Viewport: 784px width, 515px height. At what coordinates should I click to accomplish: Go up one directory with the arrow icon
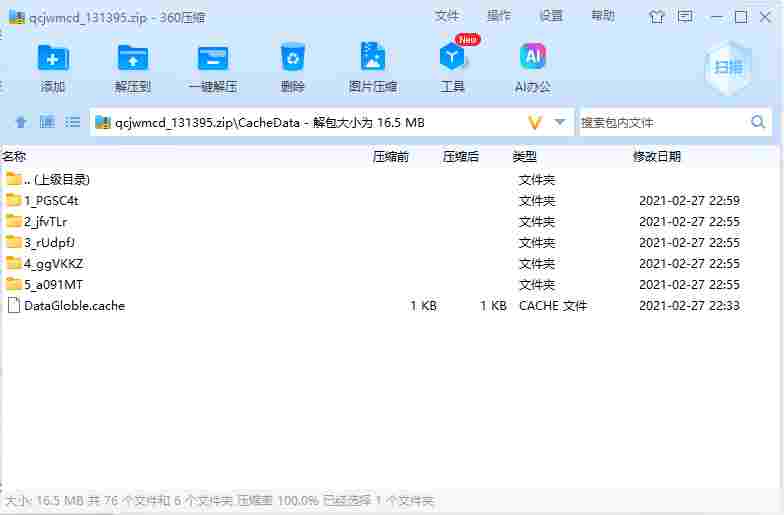21,122
